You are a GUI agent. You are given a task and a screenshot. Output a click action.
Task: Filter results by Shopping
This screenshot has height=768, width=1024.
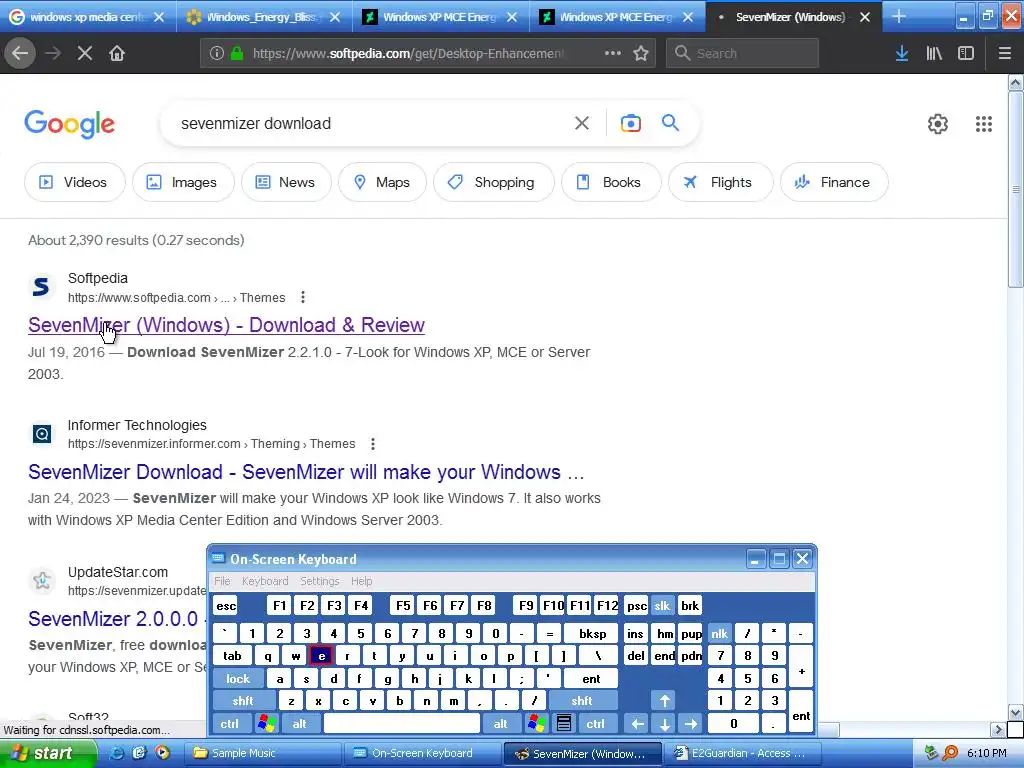(x=493, y=182)
